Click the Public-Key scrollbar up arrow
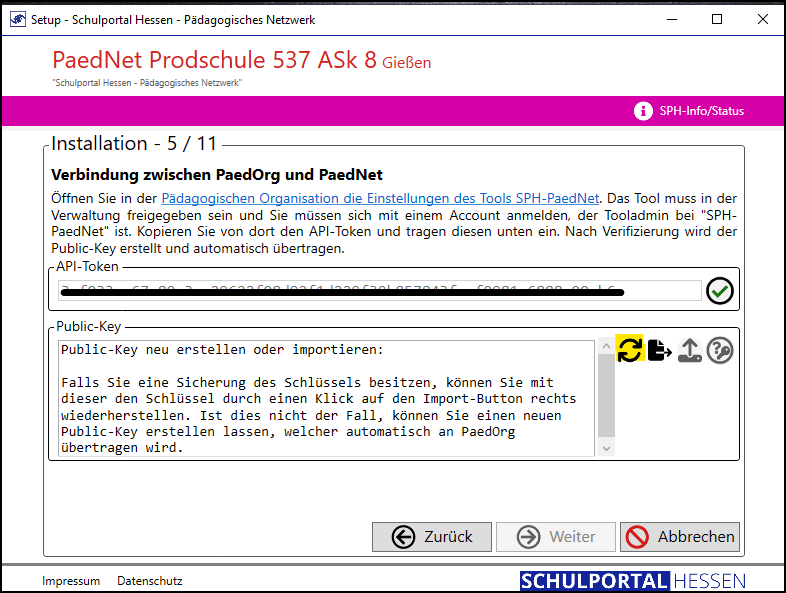 click(606, 346)
